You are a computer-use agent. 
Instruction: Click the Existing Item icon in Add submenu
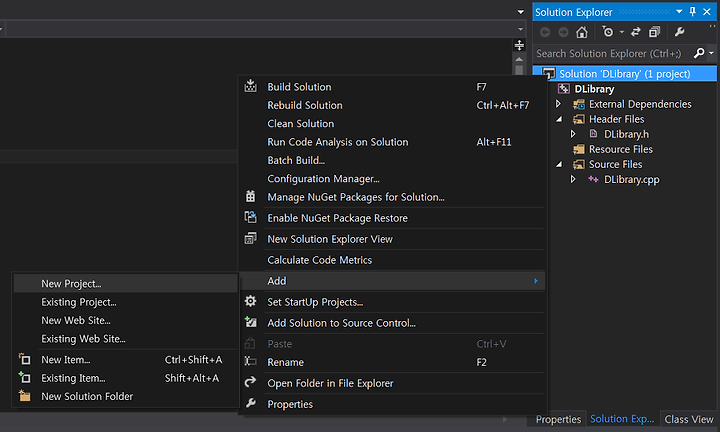tap(24, 377)
